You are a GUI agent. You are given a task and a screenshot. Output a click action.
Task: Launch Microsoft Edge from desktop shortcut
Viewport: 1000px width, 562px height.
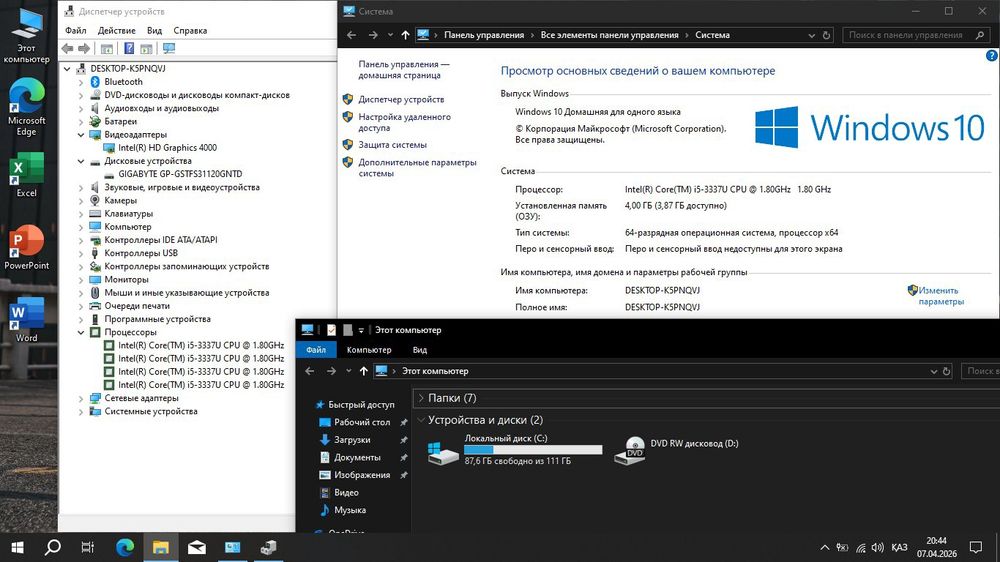click(x=26, y=107)
